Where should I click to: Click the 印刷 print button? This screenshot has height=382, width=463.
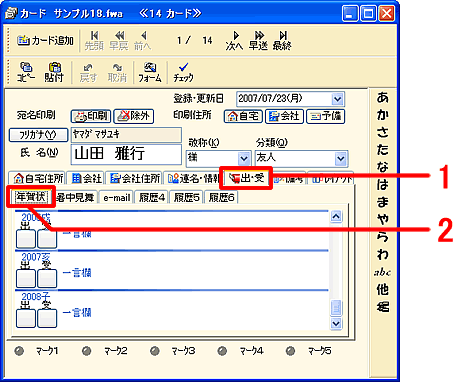pos(91,116)
